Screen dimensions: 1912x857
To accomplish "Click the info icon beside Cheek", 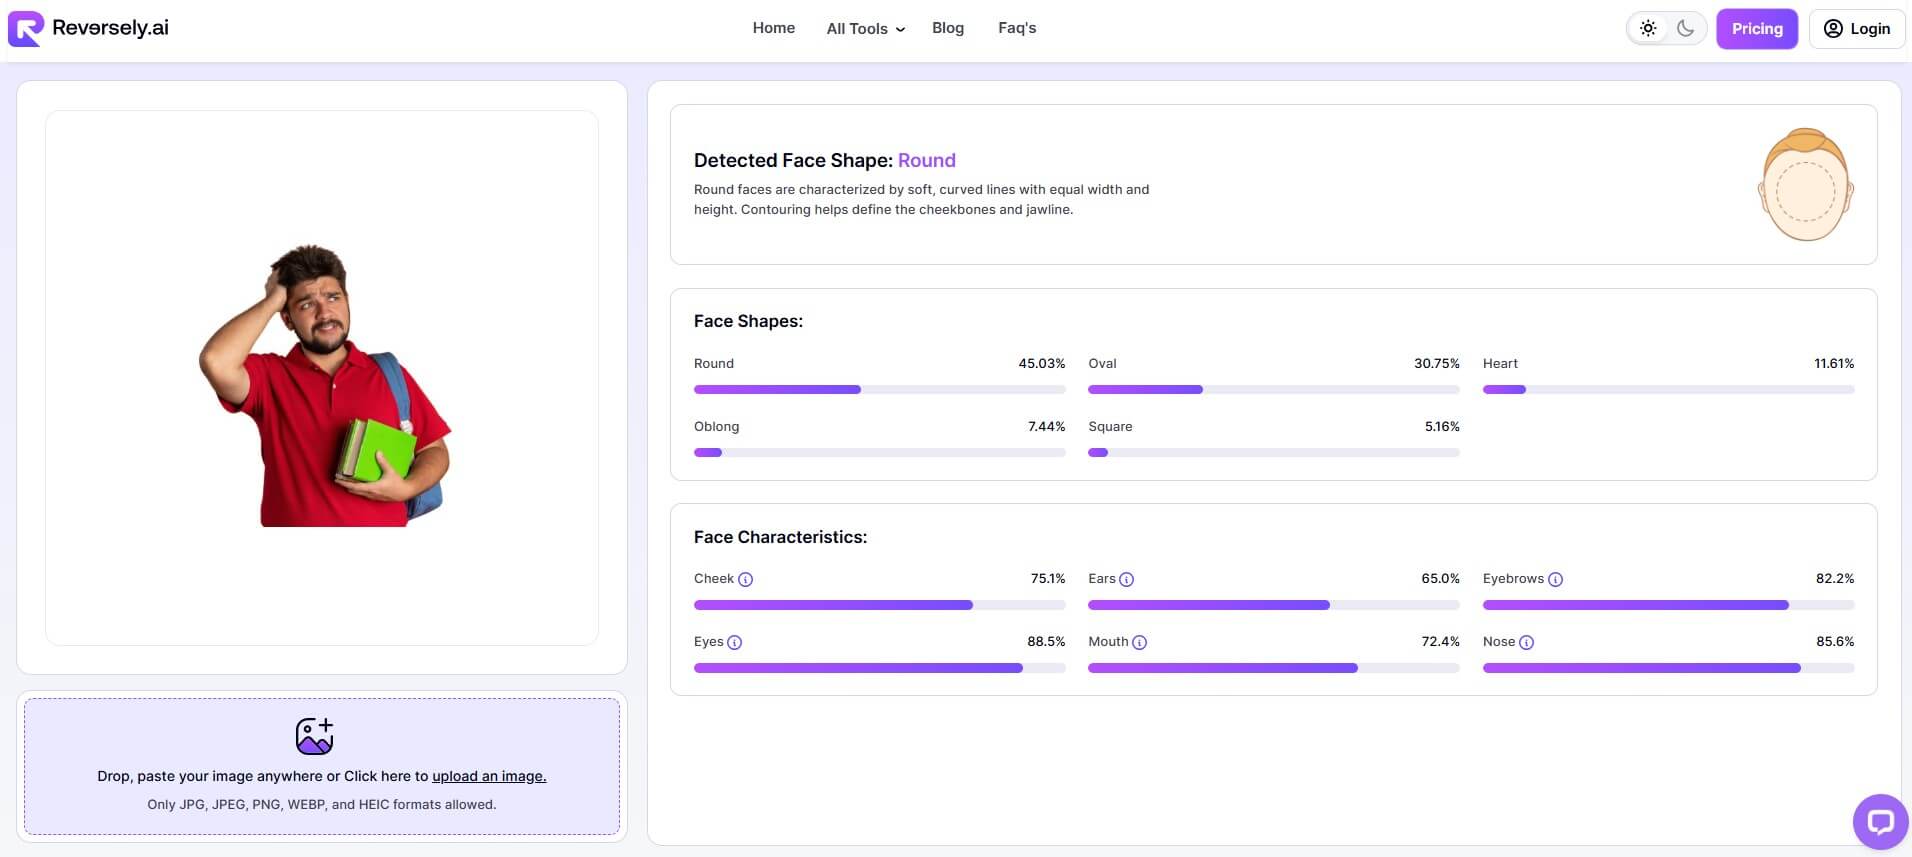I will coord(746,580).
